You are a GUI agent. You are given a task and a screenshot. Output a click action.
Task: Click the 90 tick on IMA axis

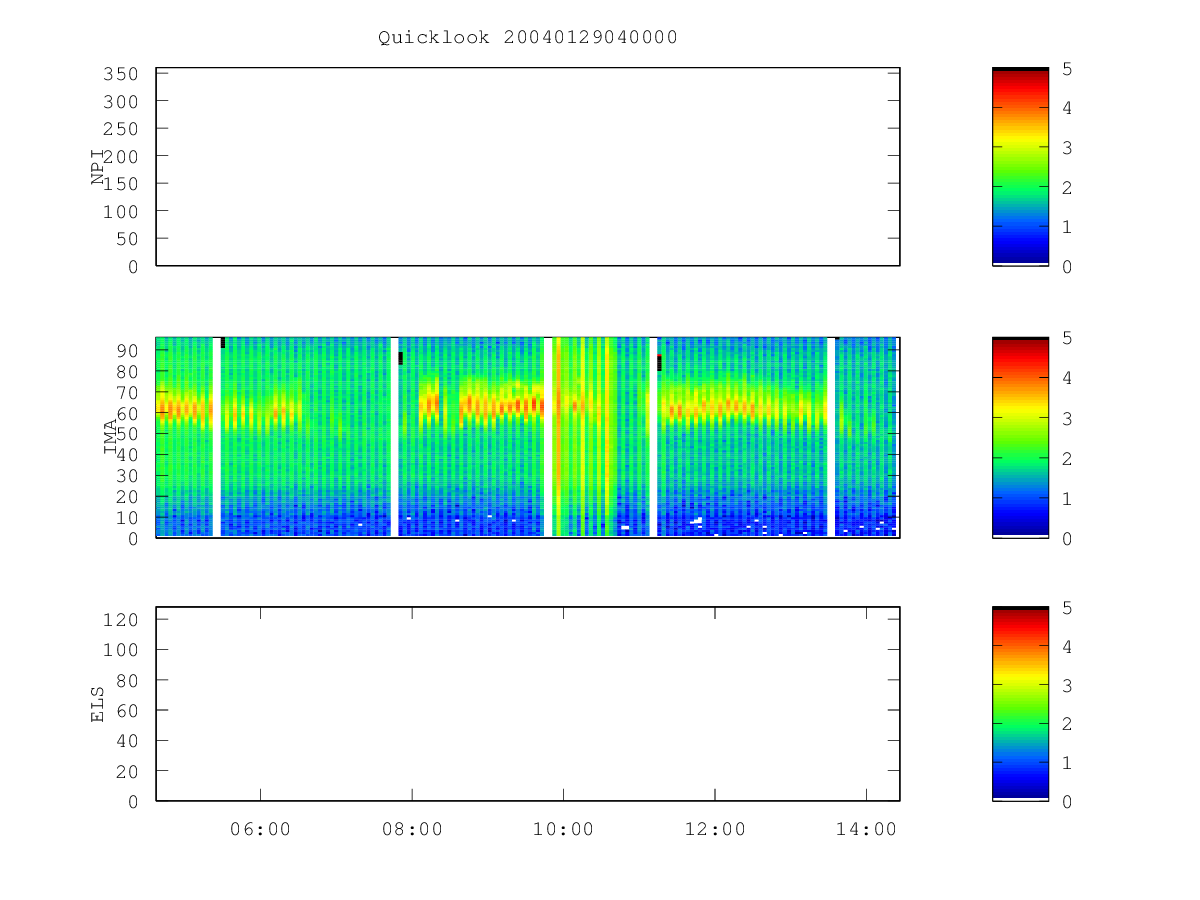(x=125, y=350)
